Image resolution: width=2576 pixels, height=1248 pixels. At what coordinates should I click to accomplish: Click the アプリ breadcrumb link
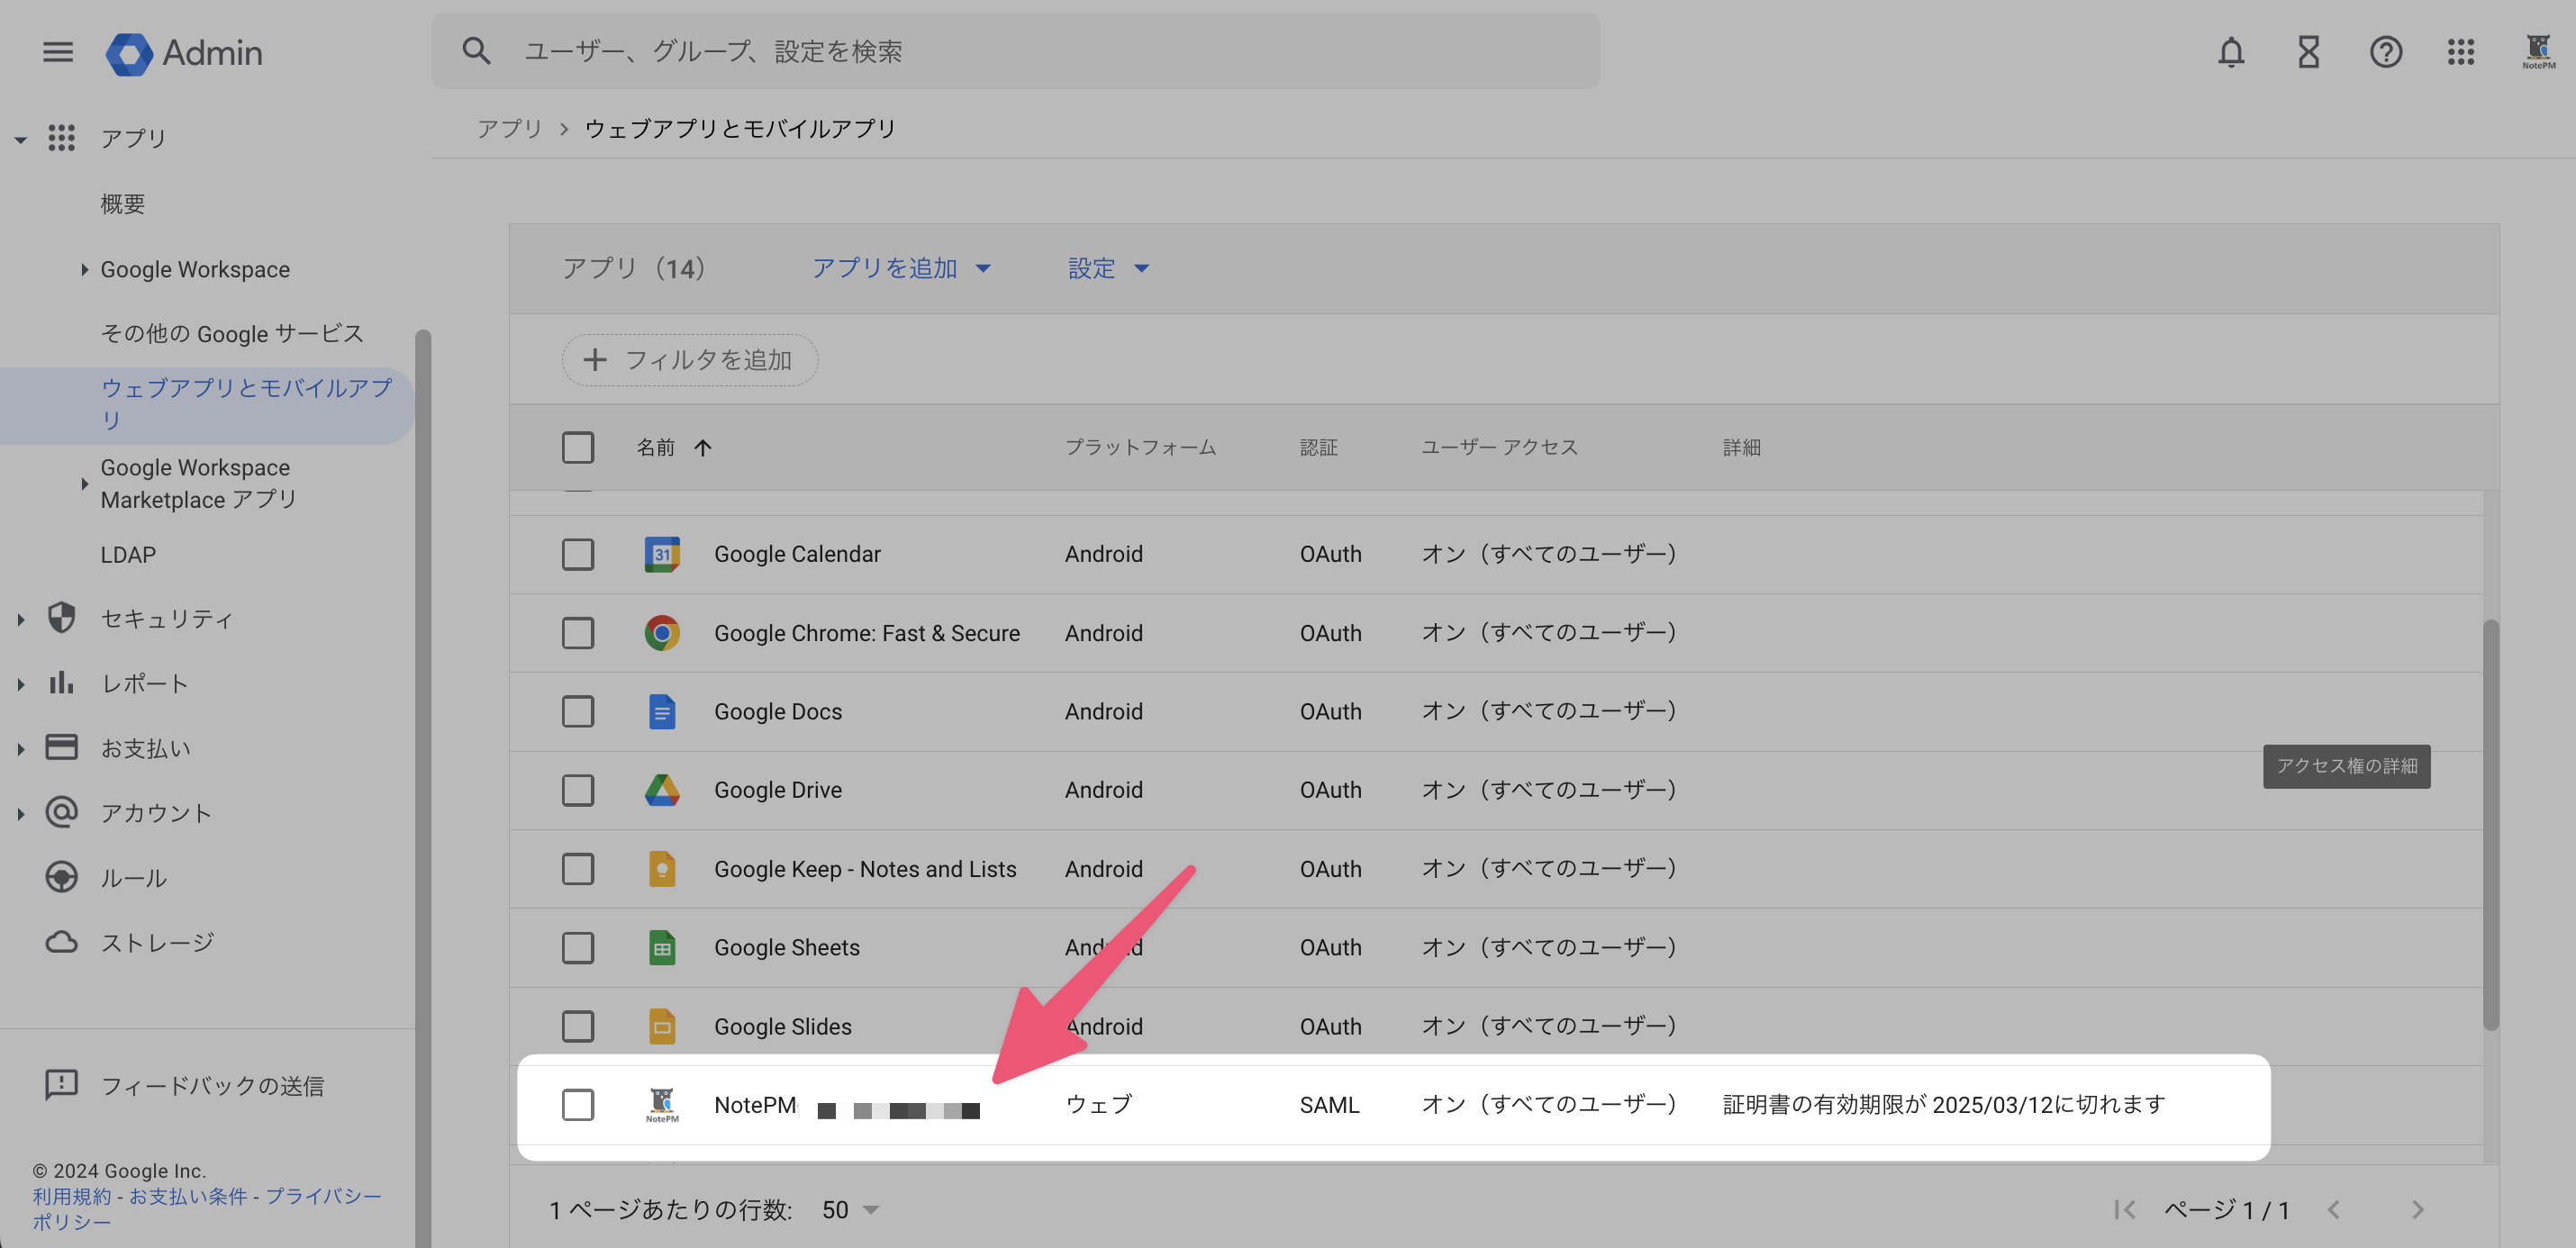(509, 128)
